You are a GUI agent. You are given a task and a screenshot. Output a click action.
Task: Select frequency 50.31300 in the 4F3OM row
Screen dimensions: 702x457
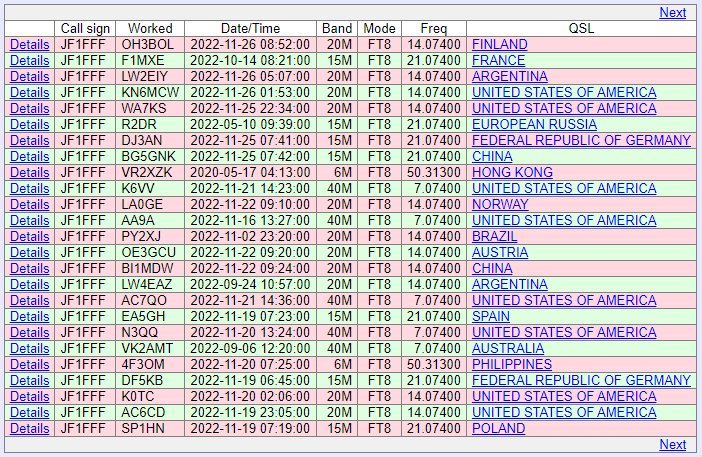coord(434,364)
